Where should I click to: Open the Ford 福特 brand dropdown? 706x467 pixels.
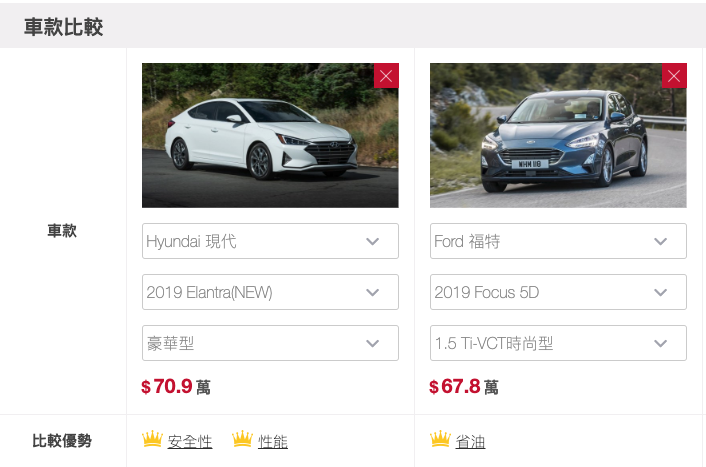tap(558, 241)
